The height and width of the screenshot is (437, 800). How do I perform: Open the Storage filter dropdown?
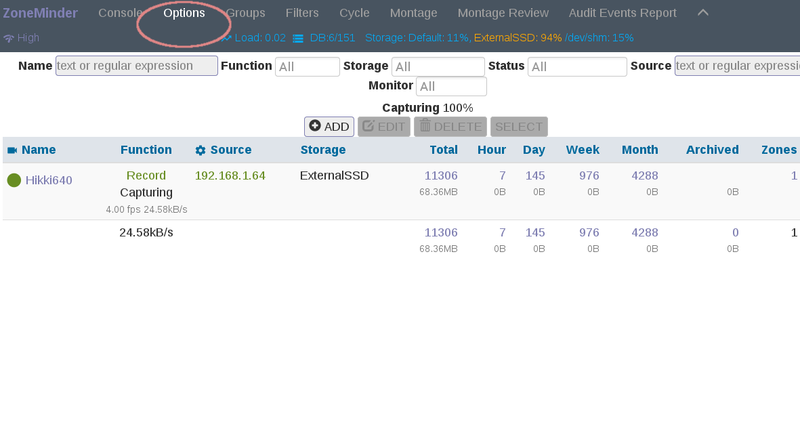pyautogui.click(x=438, y=66)
